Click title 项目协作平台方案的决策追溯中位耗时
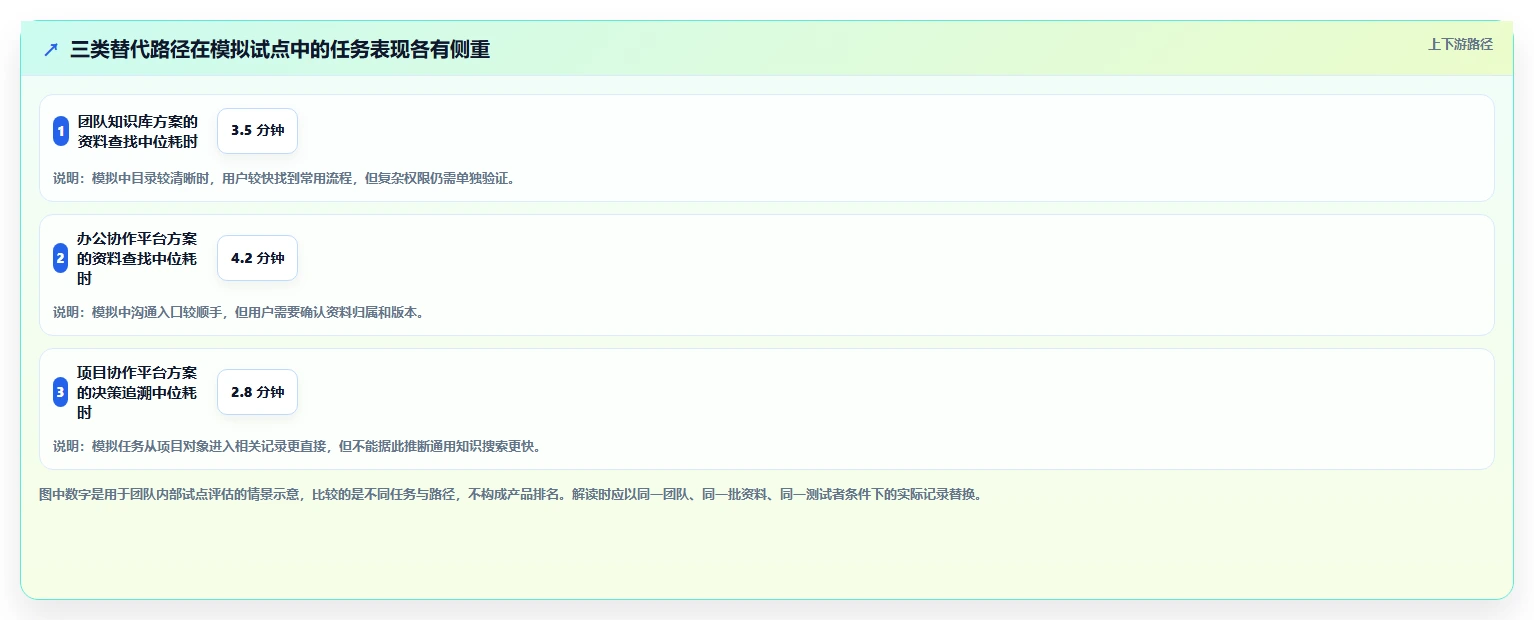The height and width of the screenshot is (620, 1534). pos(138,392)
